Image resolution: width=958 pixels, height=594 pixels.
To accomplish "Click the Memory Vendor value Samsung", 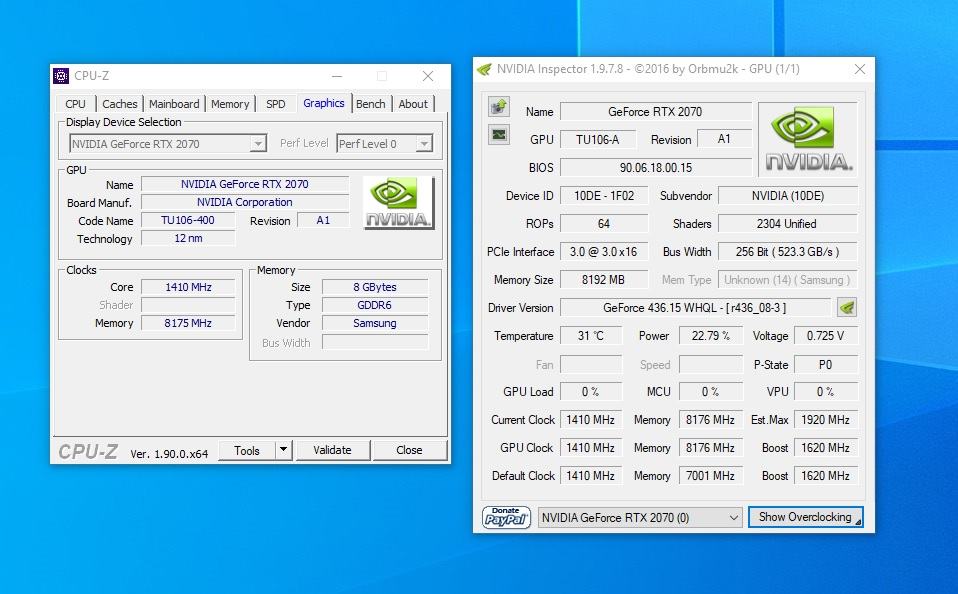I will (x=375, y=323).
